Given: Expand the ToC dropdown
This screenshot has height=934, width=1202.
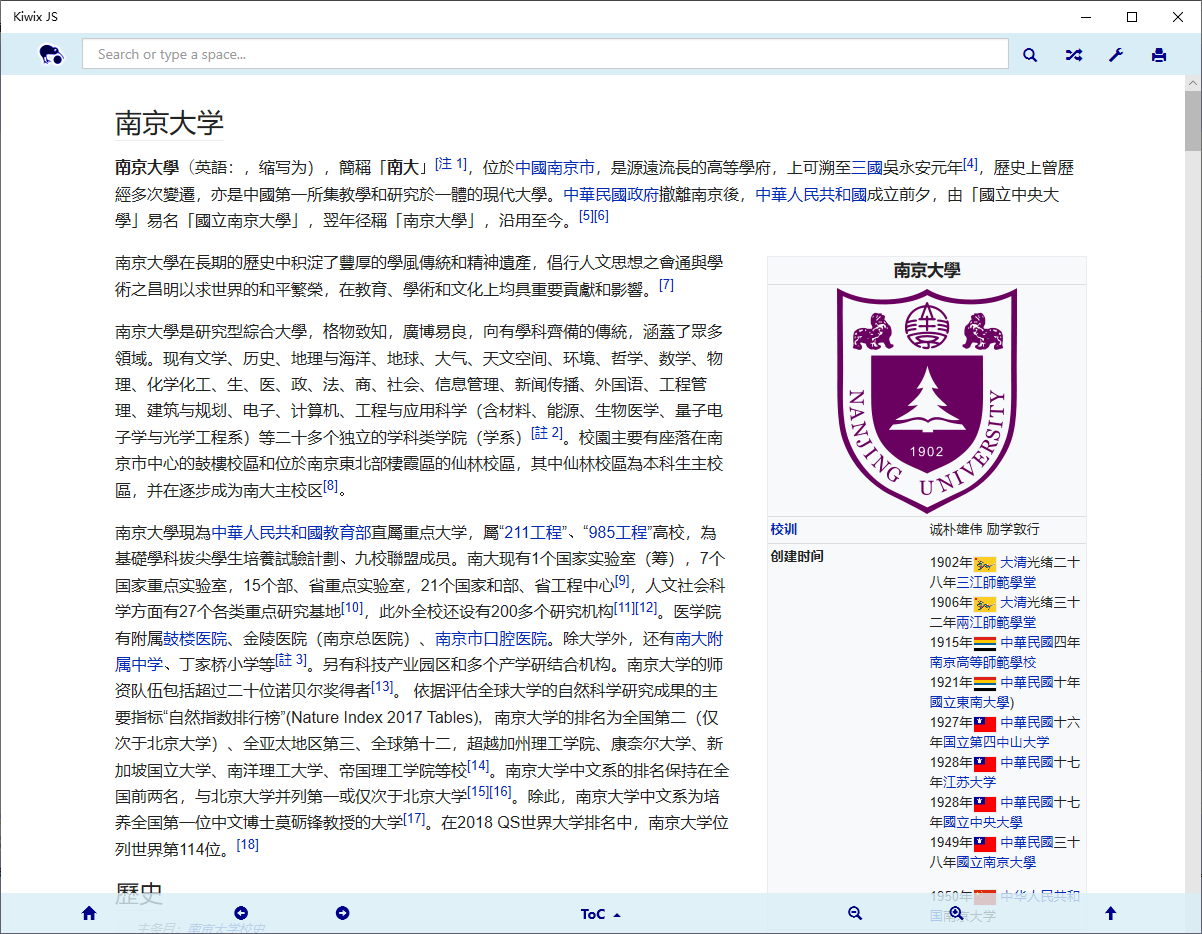Looking at the screenshot, I should pos(600,914).
